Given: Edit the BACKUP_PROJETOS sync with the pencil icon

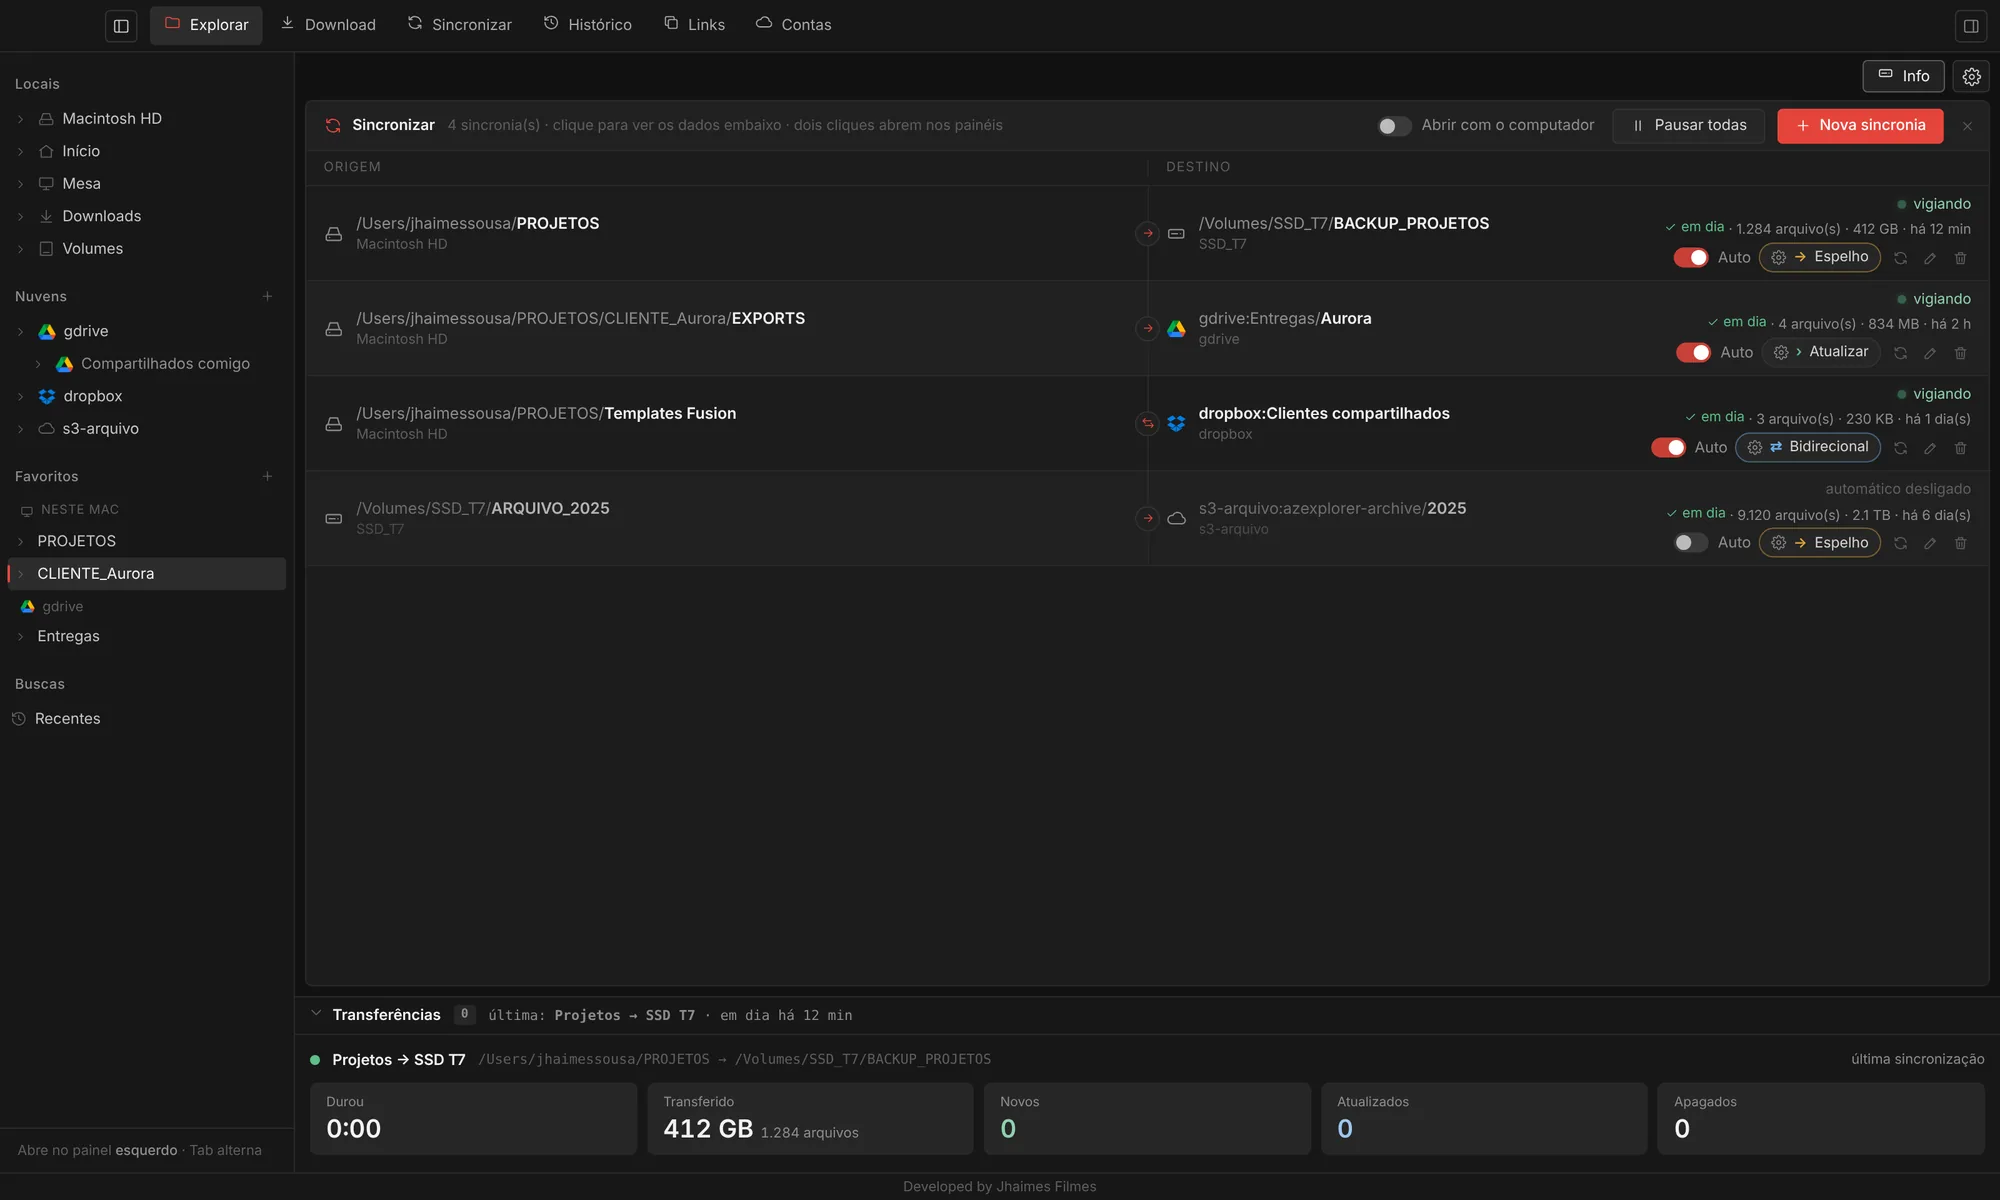Looking at the screenshot, I should [1930, 258].
